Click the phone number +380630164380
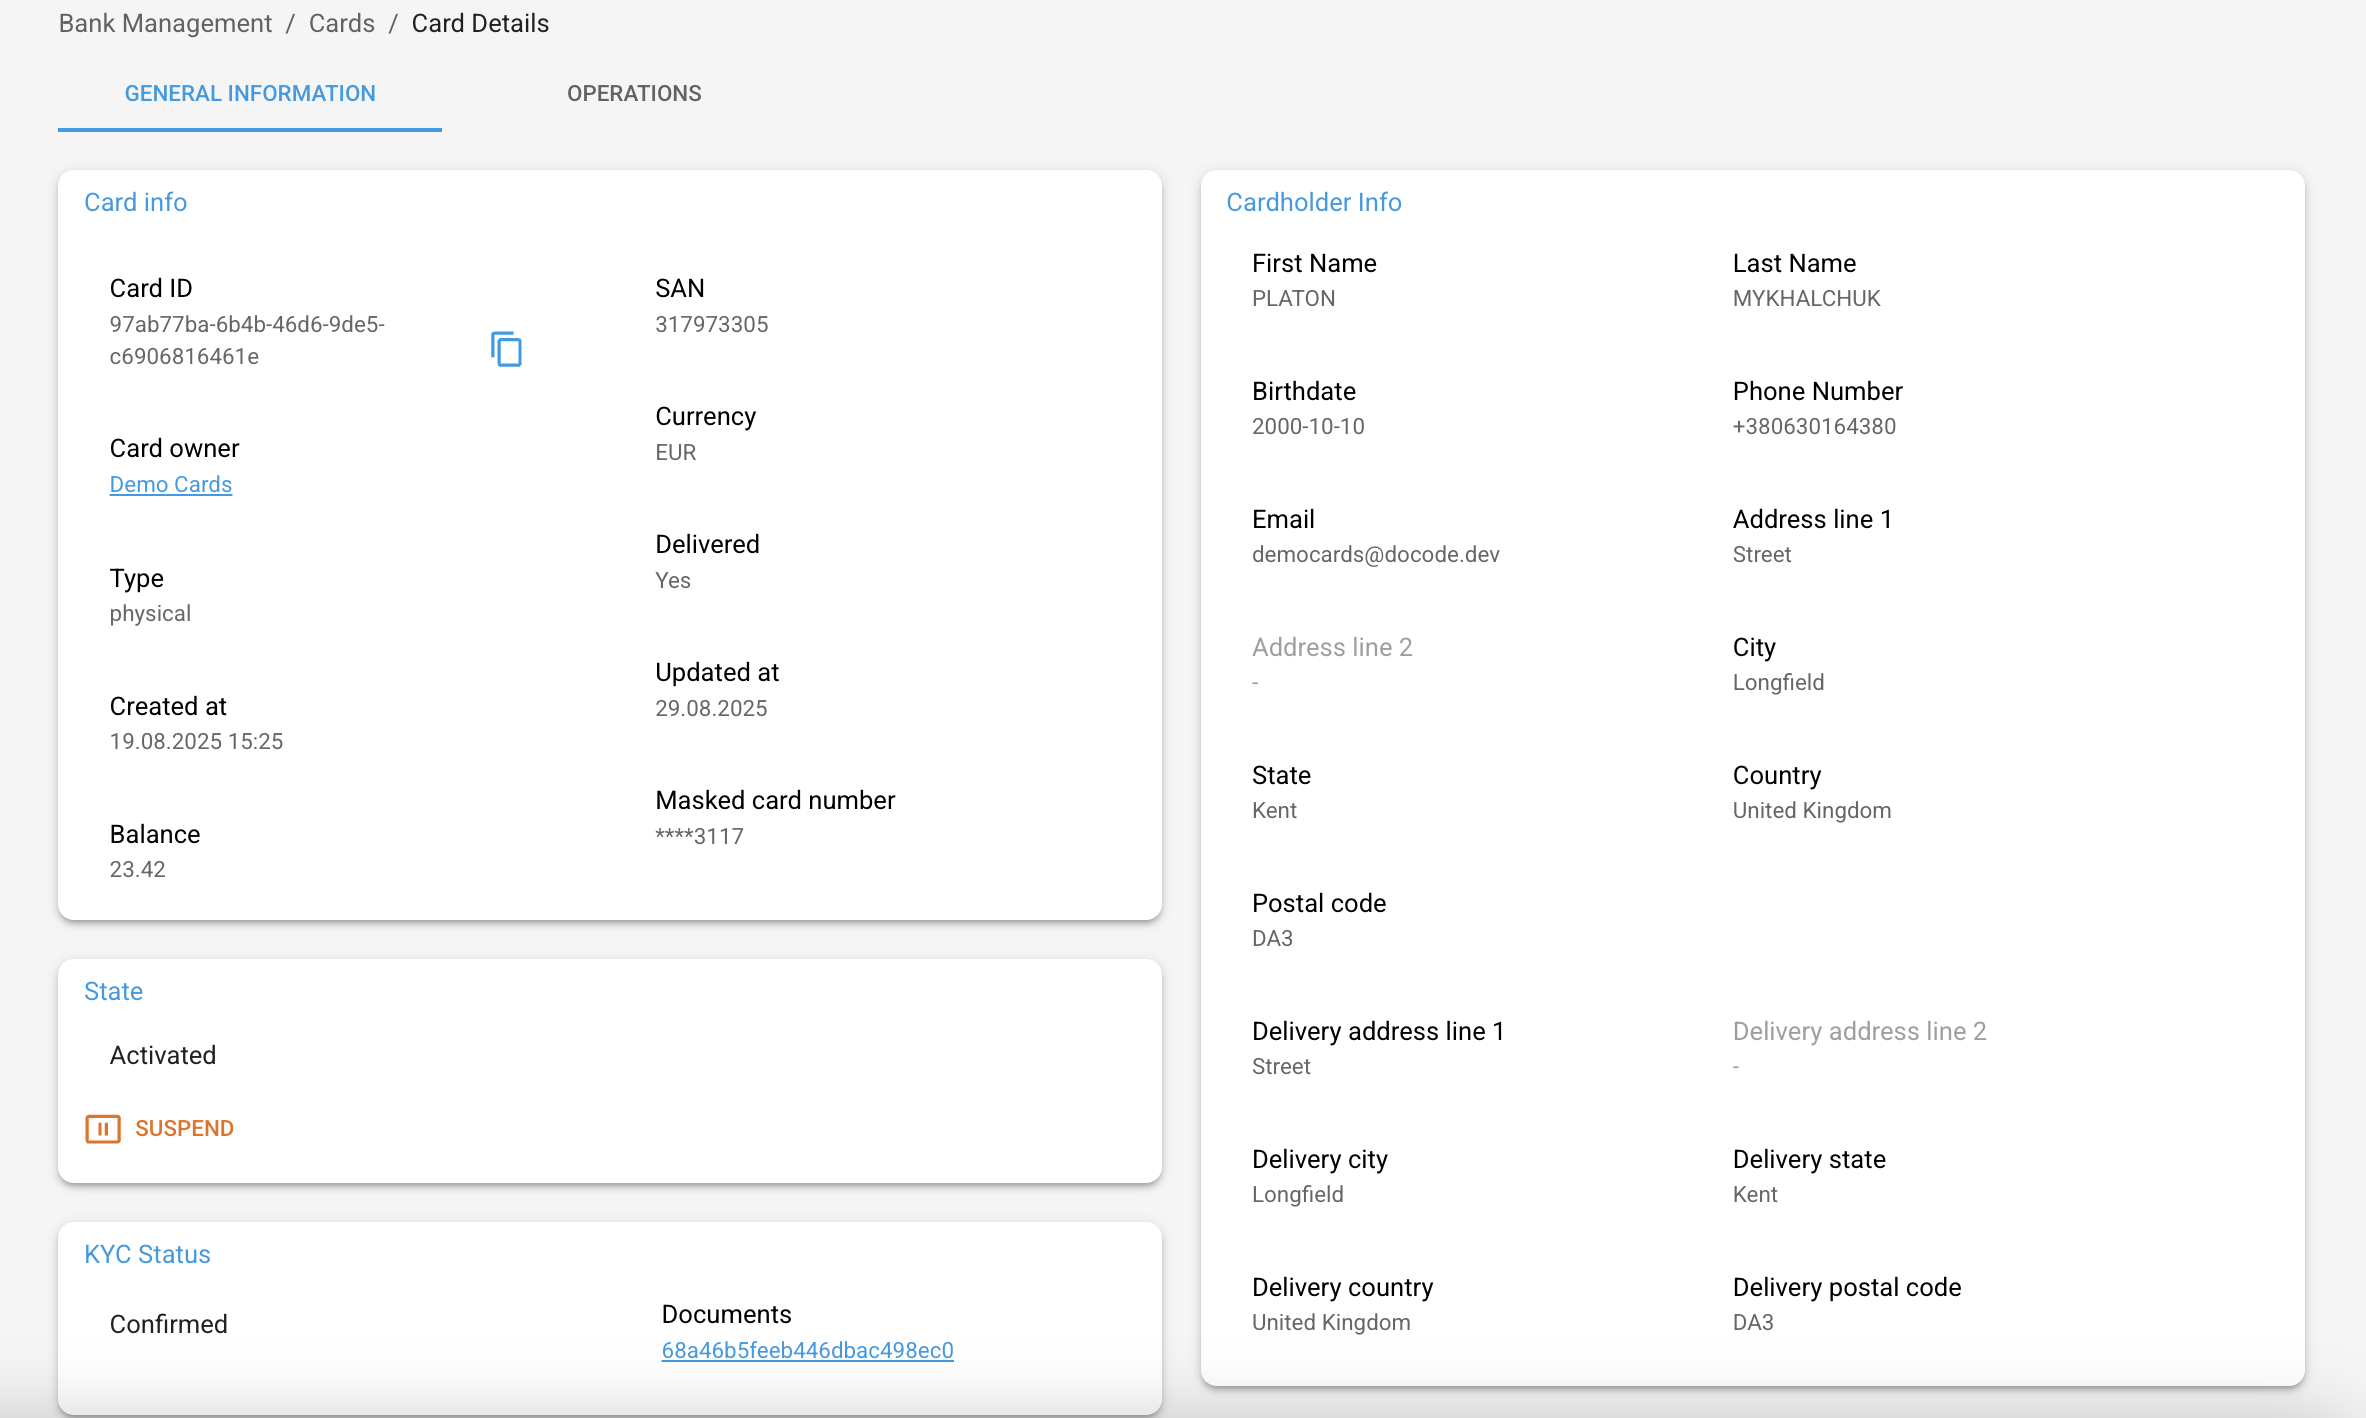 1814,426
